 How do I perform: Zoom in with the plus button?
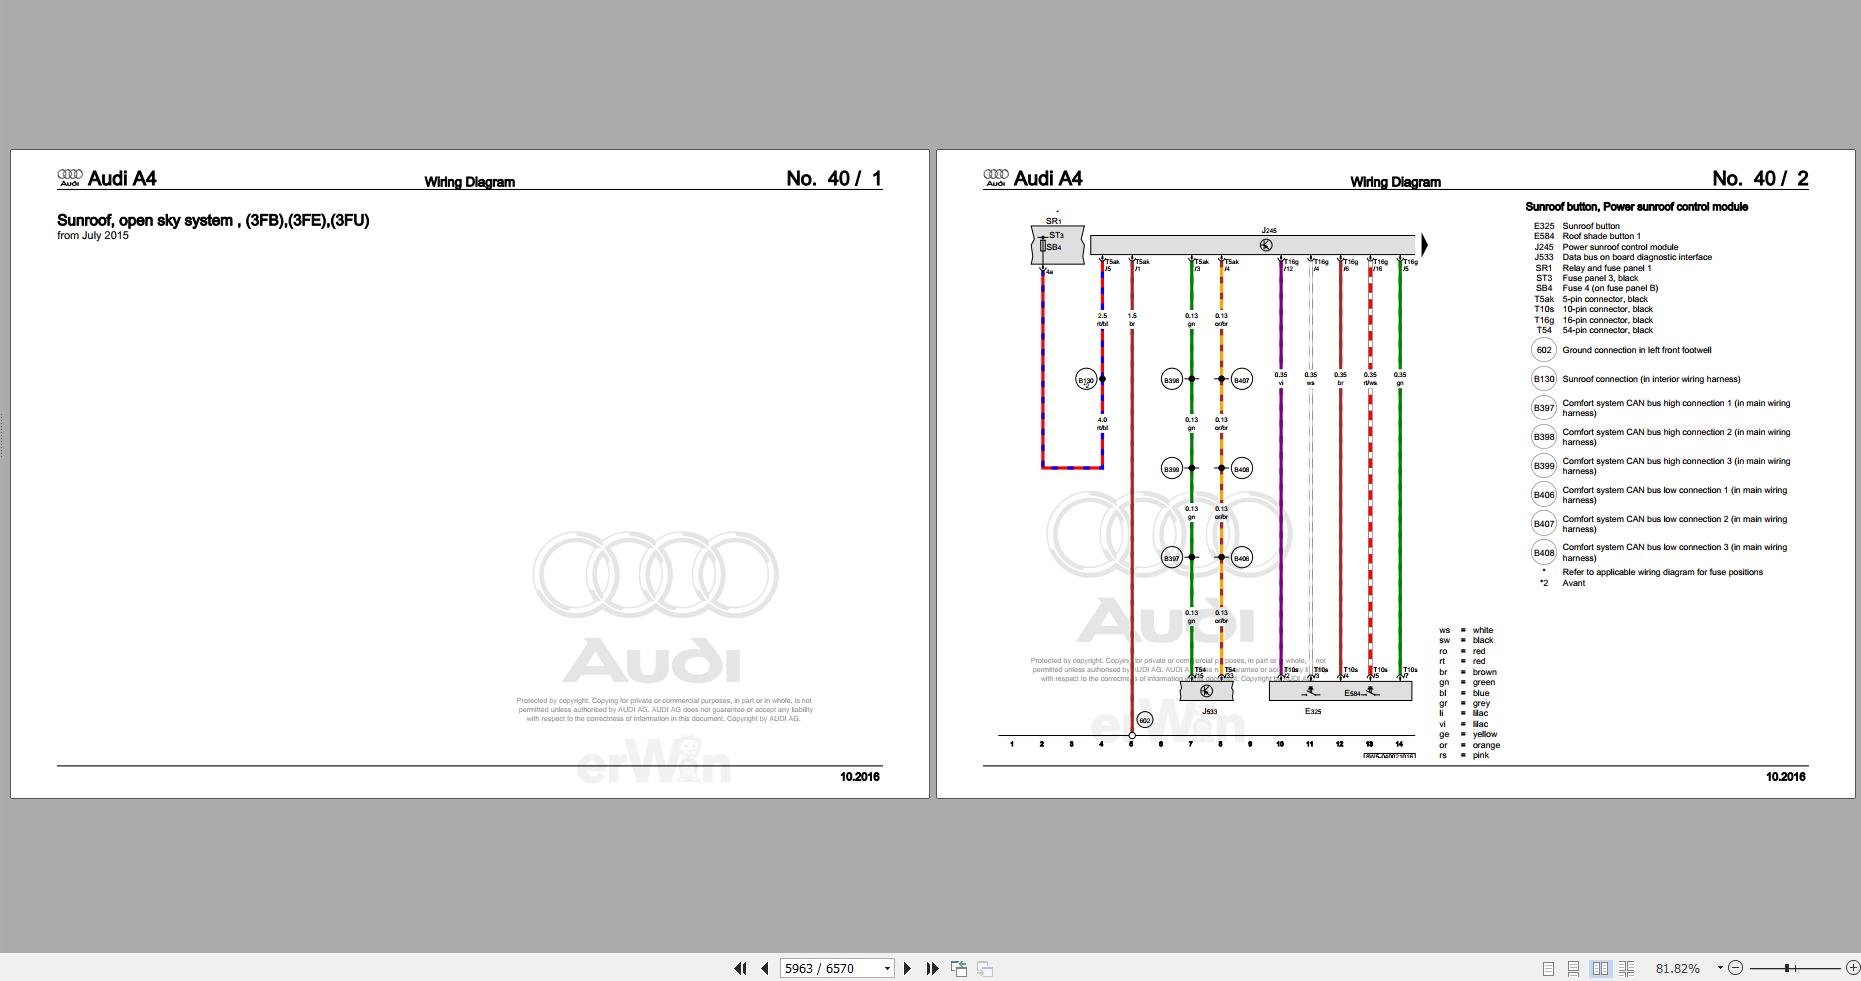(1852, 968)
